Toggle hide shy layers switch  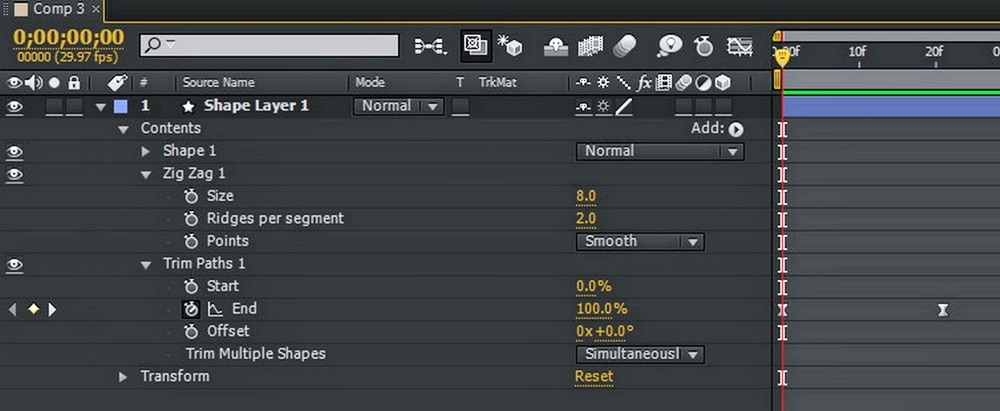[x=557, y=46]
